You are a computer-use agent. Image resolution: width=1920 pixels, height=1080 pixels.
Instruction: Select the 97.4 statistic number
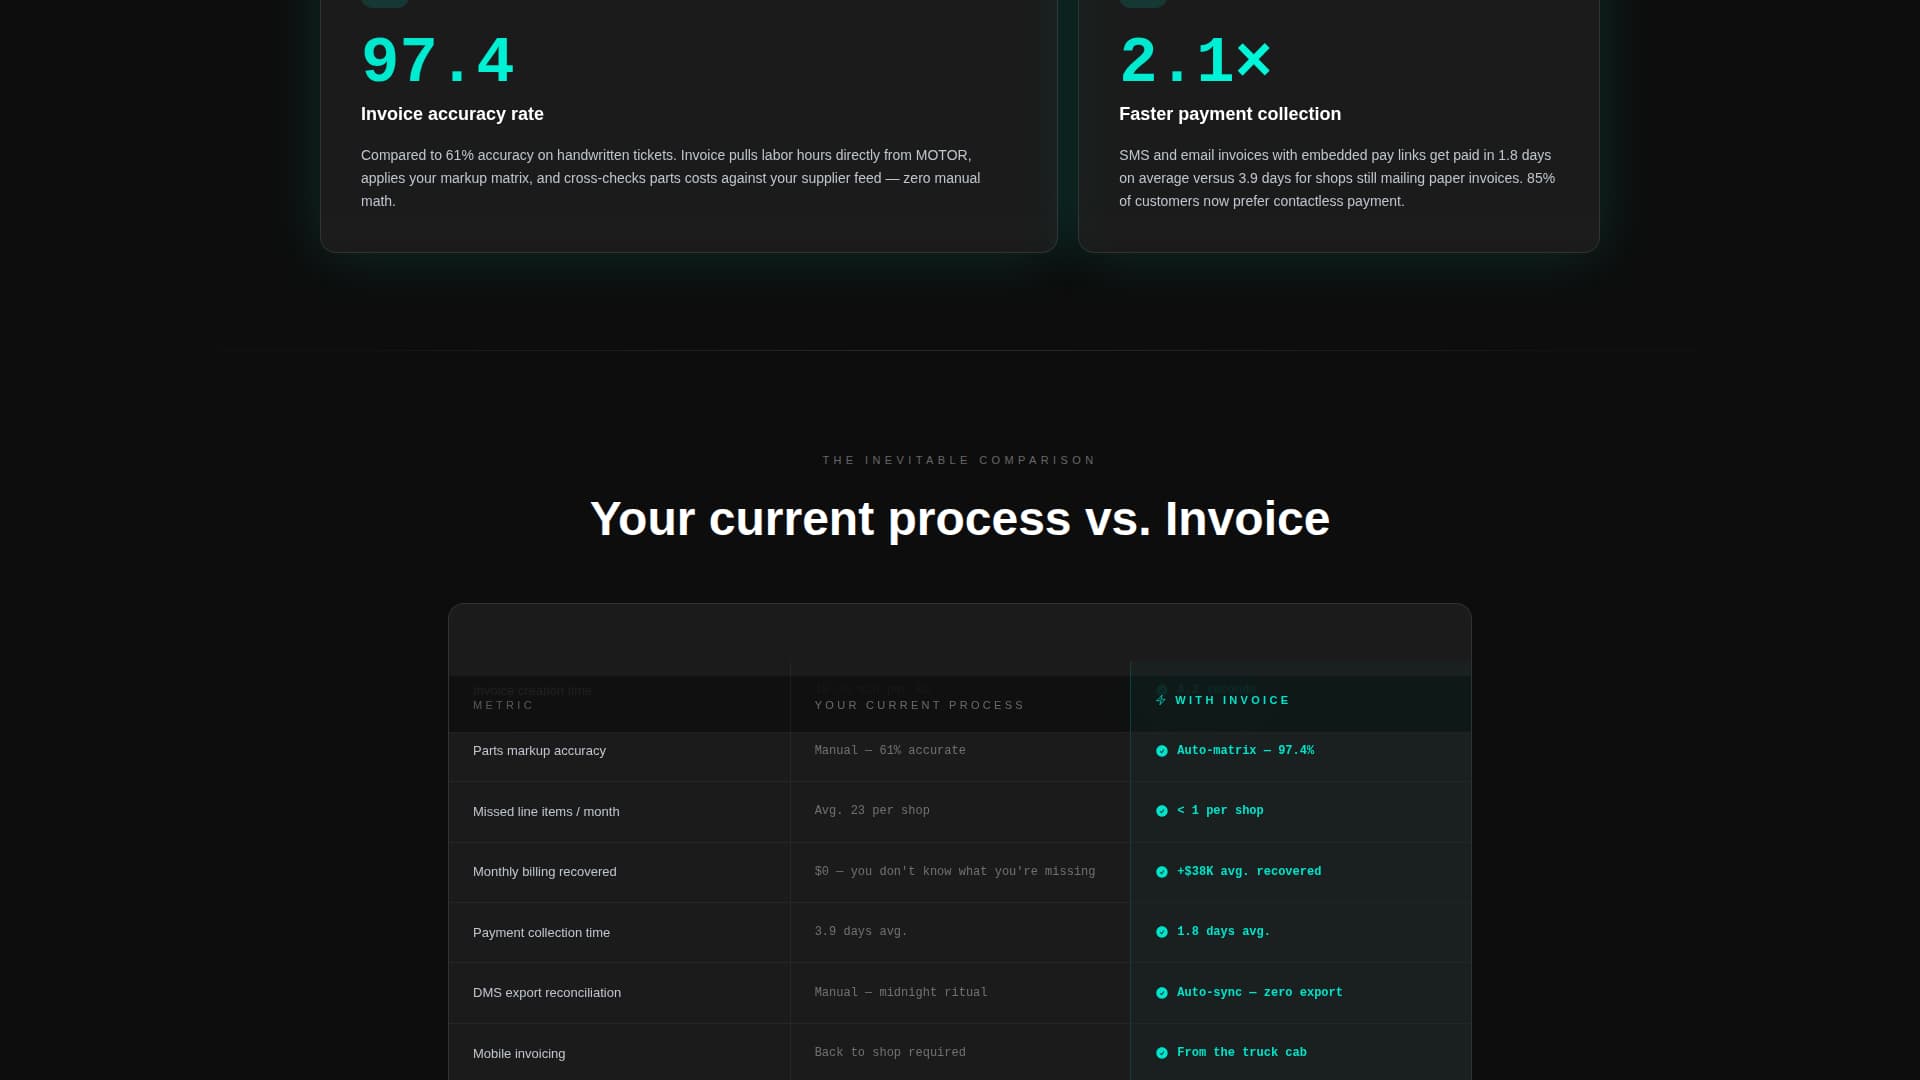pyautogui.click(x=438, y=61)
